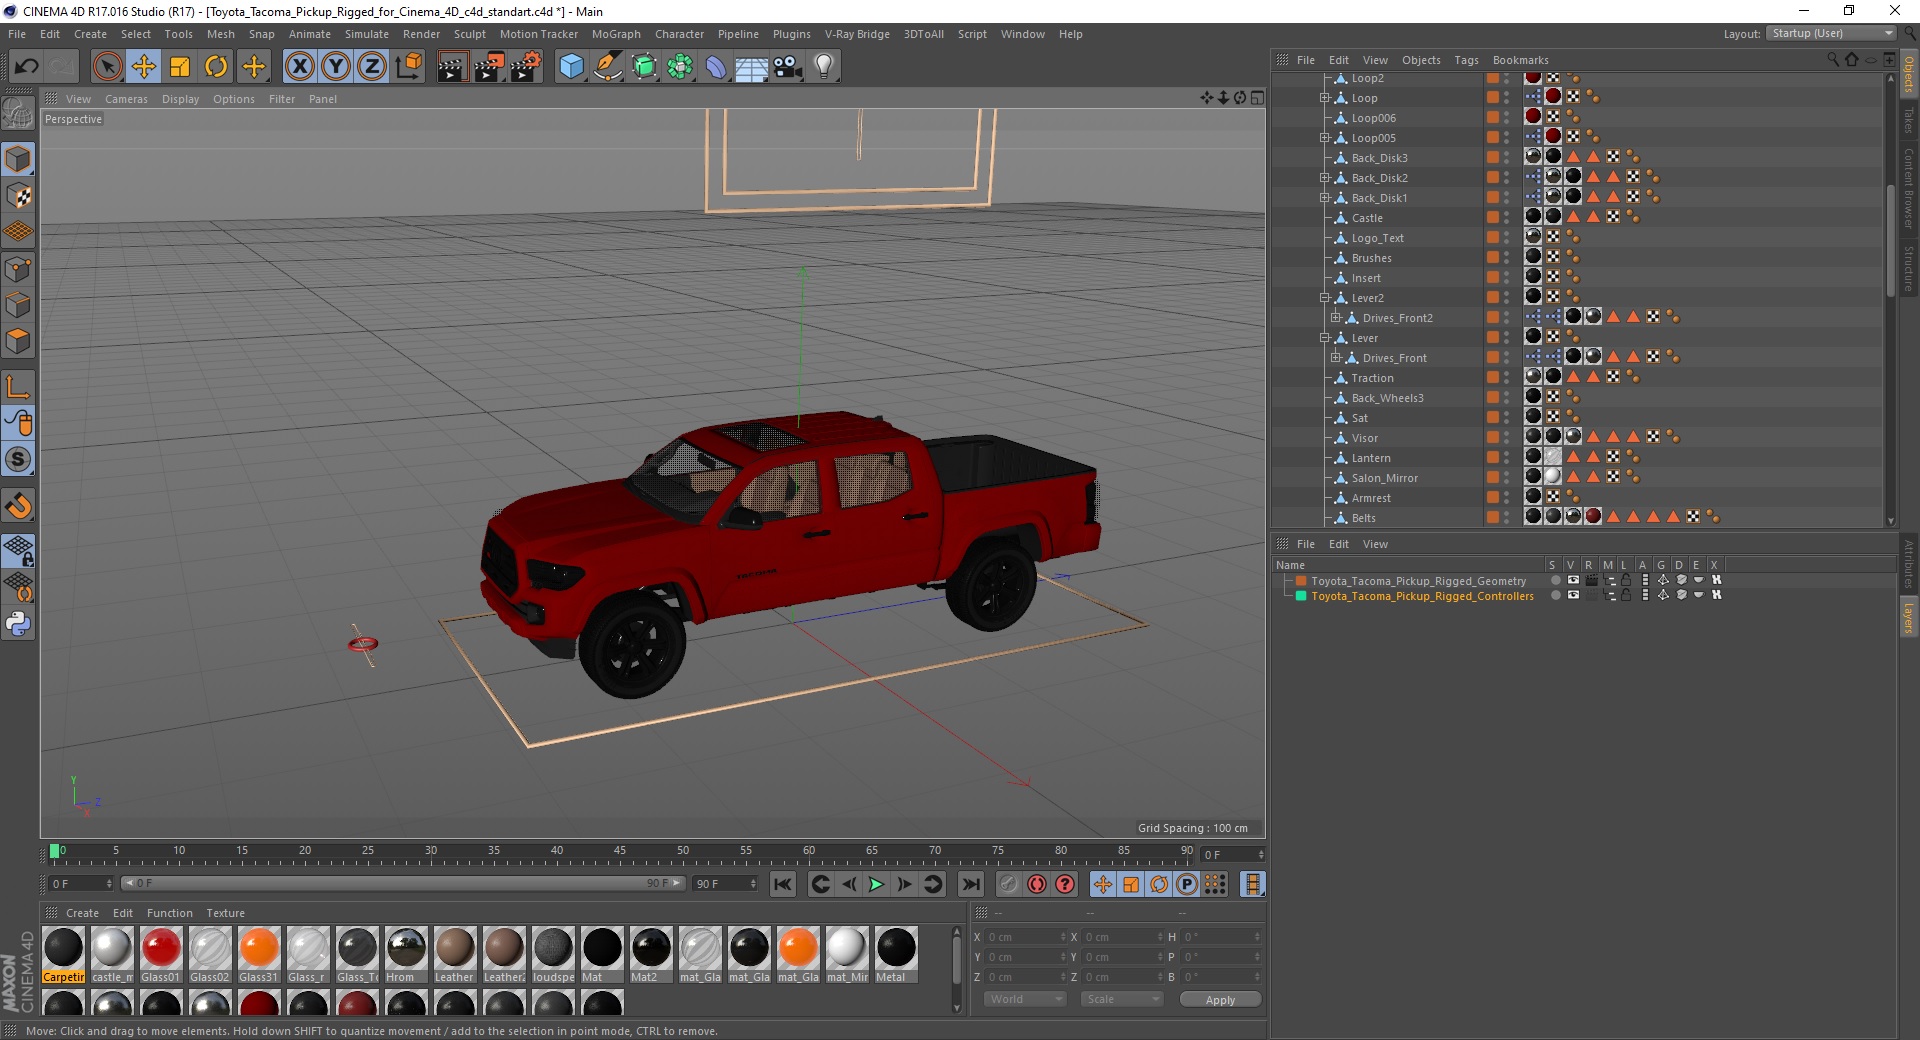Viewport: 1920px width, 1040px height.
Task: Add a light object
Action: pyautogui.click(x=824, y=67)
